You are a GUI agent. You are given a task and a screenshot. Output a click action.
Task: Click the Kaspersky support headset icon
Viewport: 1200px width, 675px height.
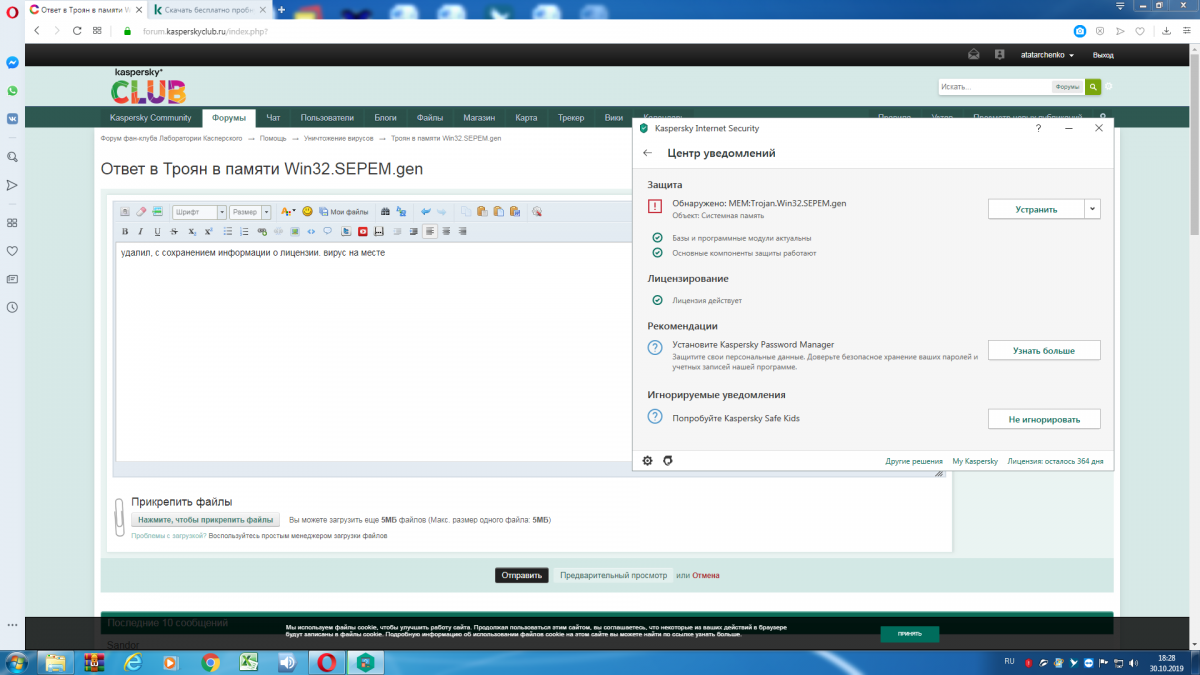[x=668, y=461]
